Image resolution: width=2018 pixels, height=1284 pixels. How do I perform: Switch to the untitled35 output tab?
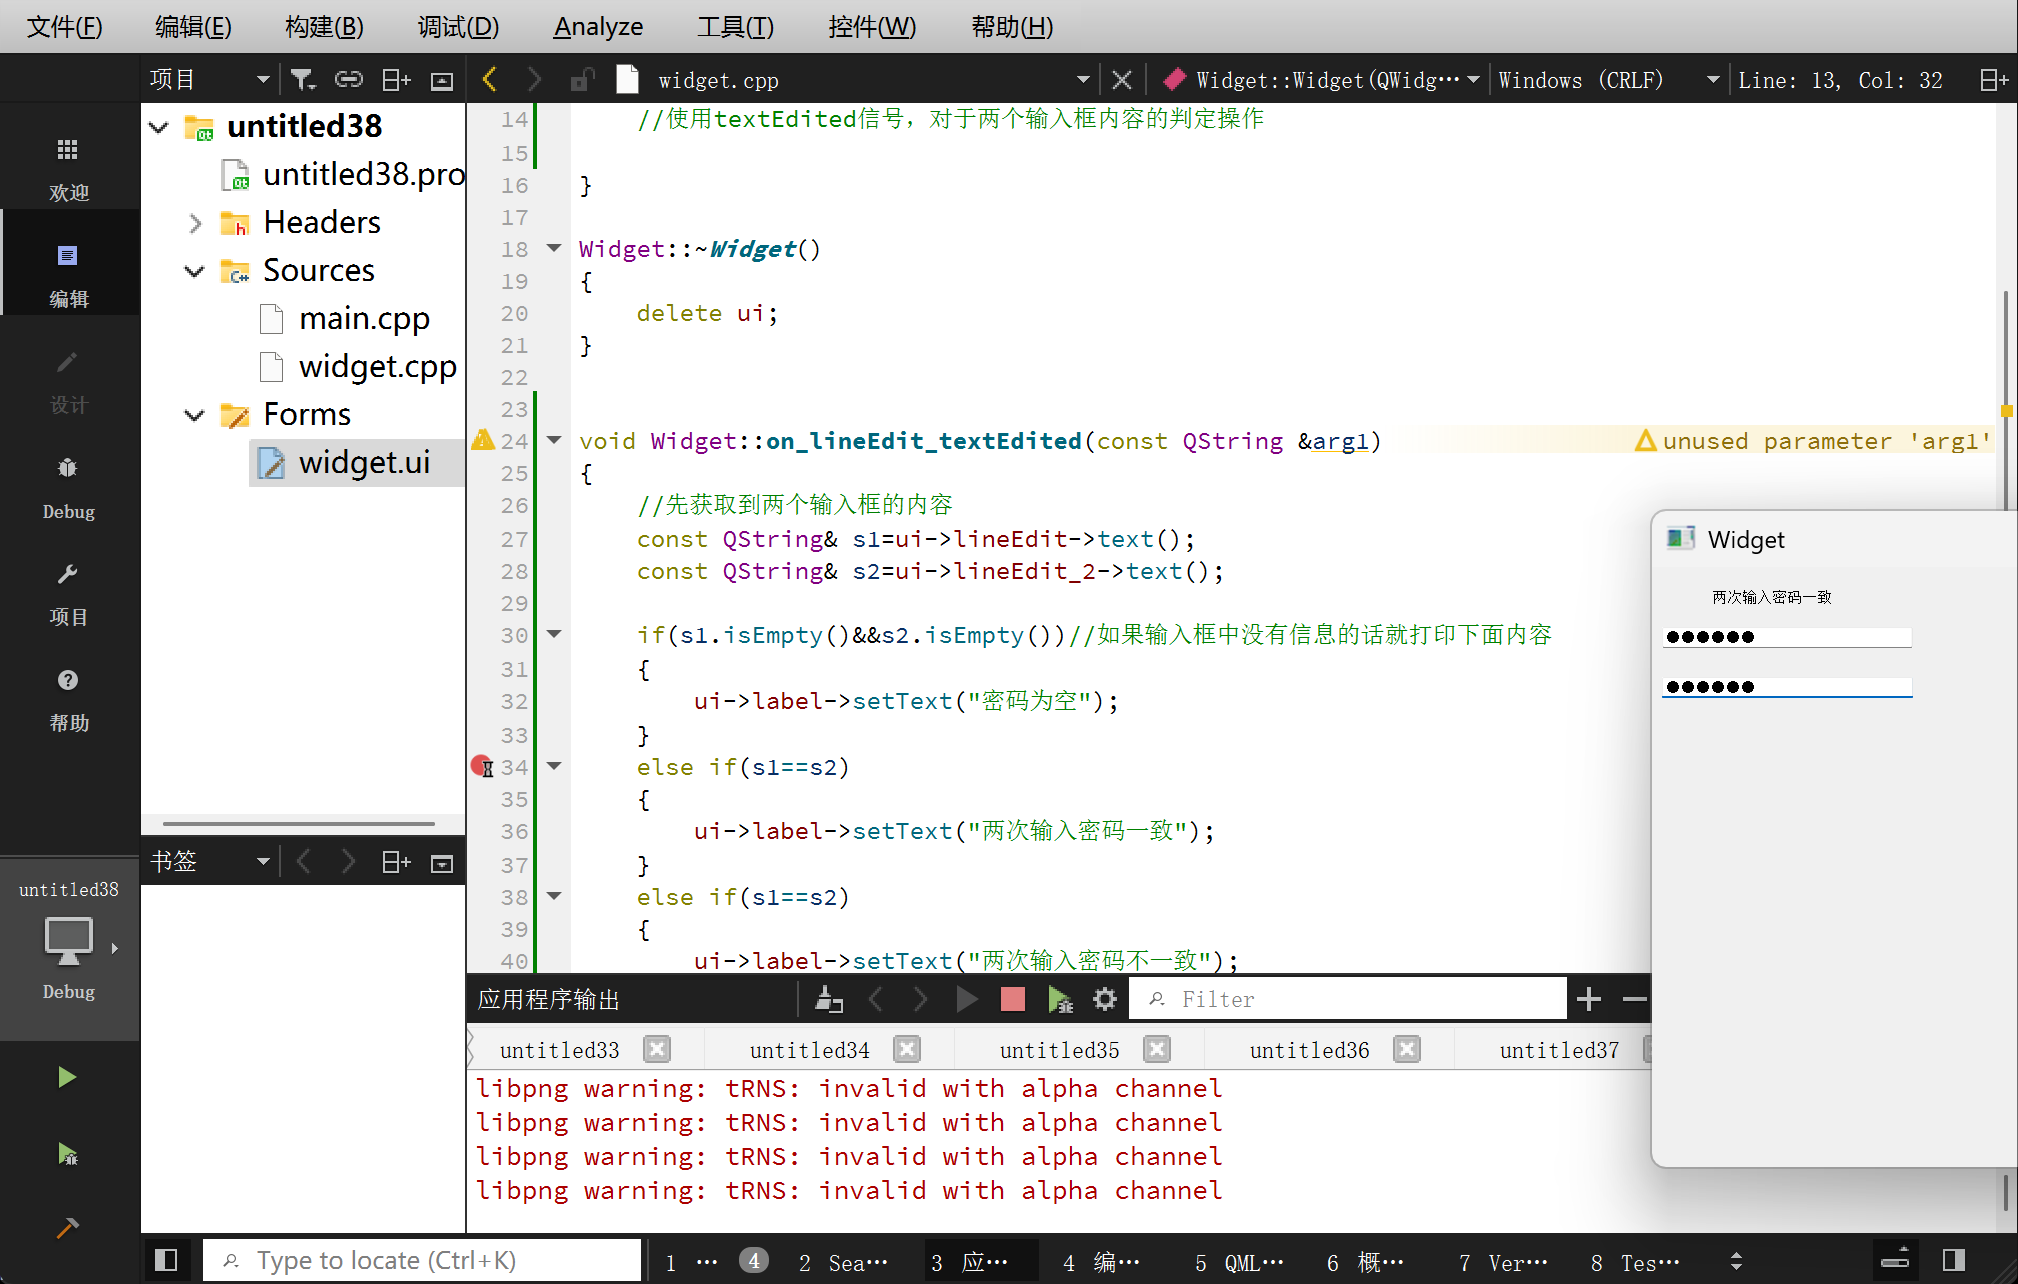point(1058,1050)
